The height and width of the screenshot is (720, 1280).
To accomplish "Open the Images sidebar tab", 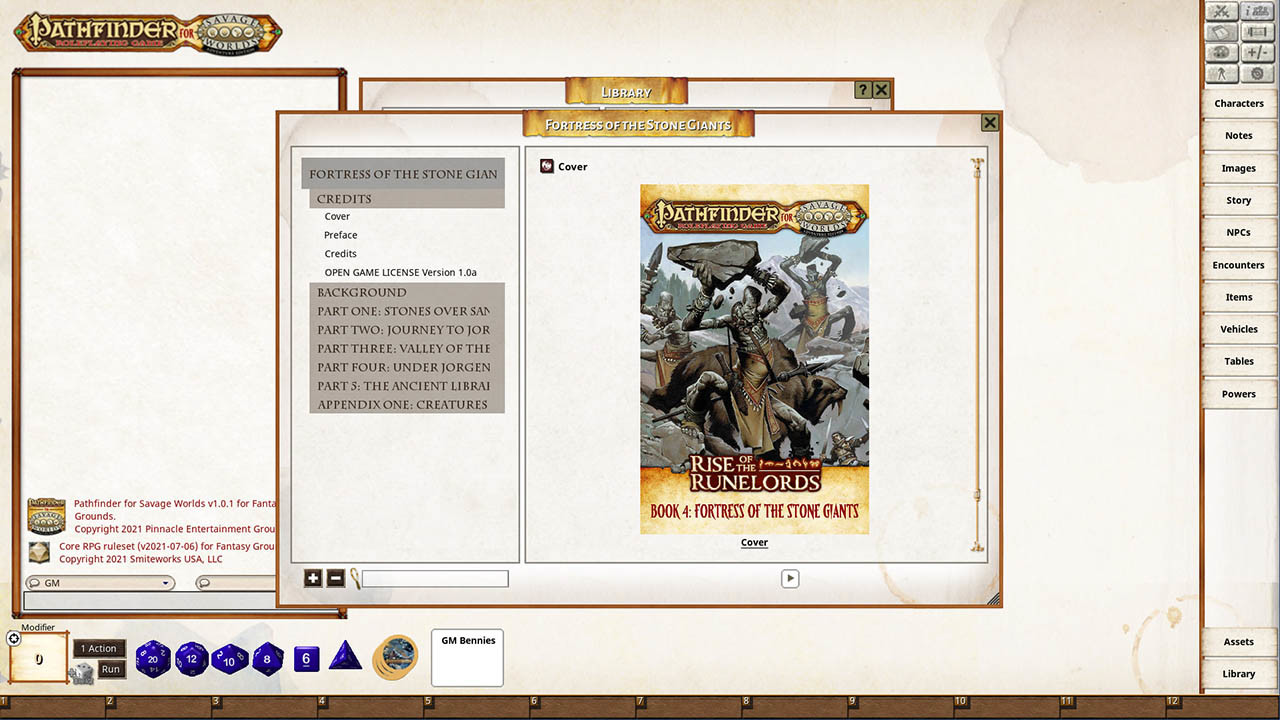I will (x=1239, y=168).
